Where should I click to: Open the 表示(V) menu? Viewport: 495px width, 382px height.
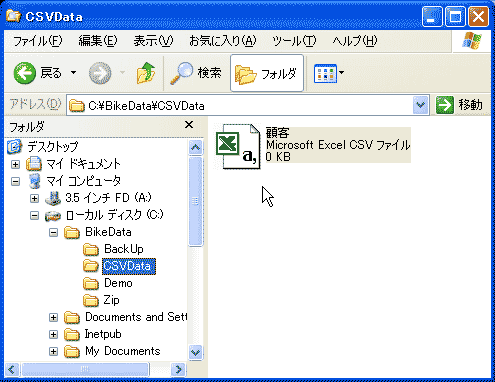click(x=153, y=41)
